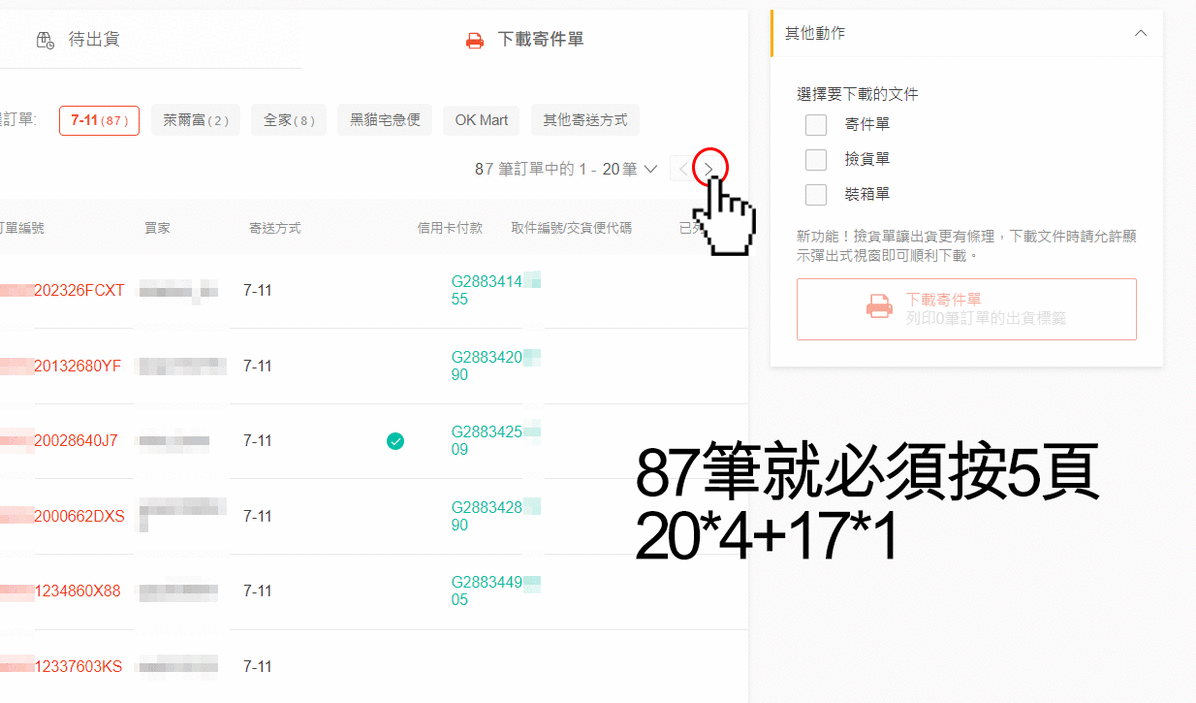Filter orders by 其他寄送方式
Image resolution: width=1196 pixels, height=703 pixels.
pos(585,120)
